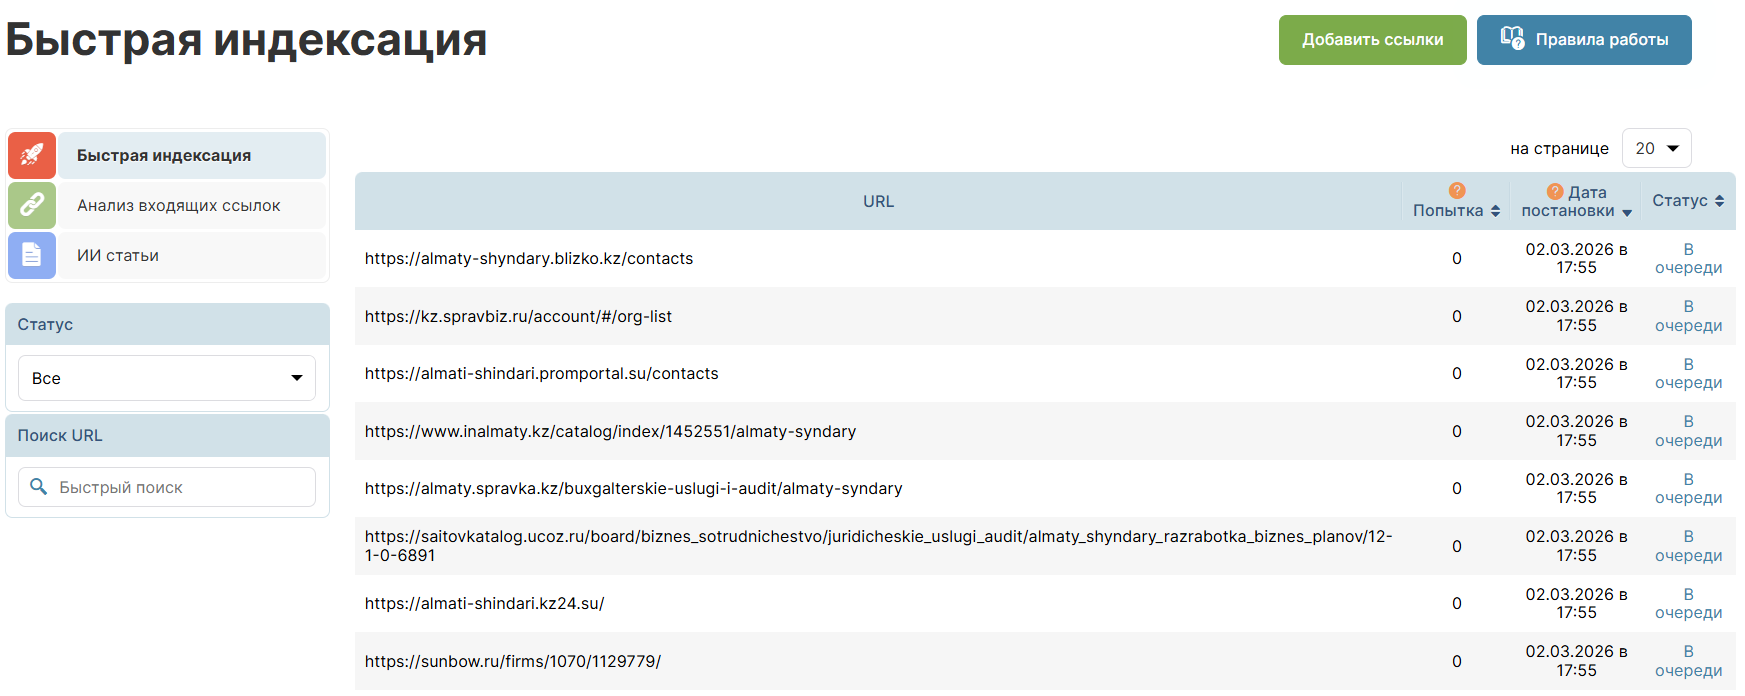This screenshot has height=696, width=1745.
Task: Click the magnifier icon in search field
Action: coord(39,487)
